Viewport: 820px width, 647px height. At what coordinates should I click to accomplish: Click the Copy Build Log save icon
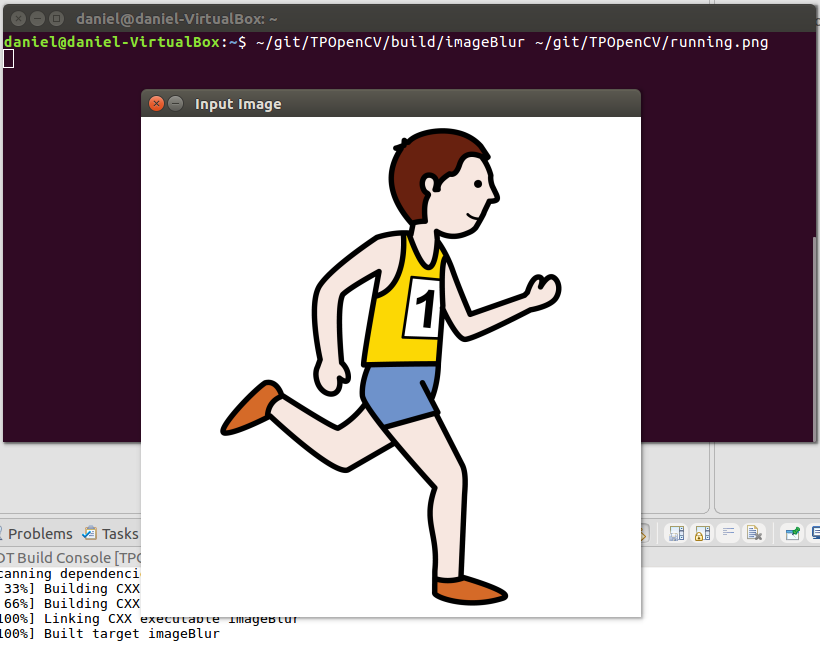(677, 533)
